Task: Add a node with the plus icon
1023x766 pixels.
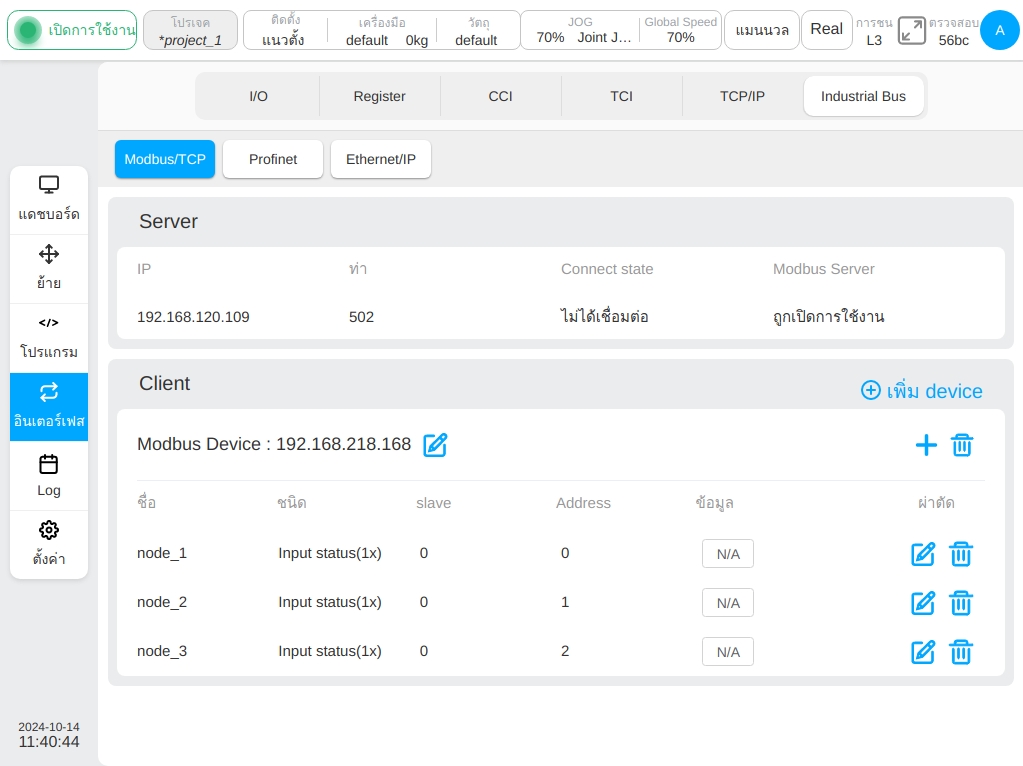Action: point(926,445)
